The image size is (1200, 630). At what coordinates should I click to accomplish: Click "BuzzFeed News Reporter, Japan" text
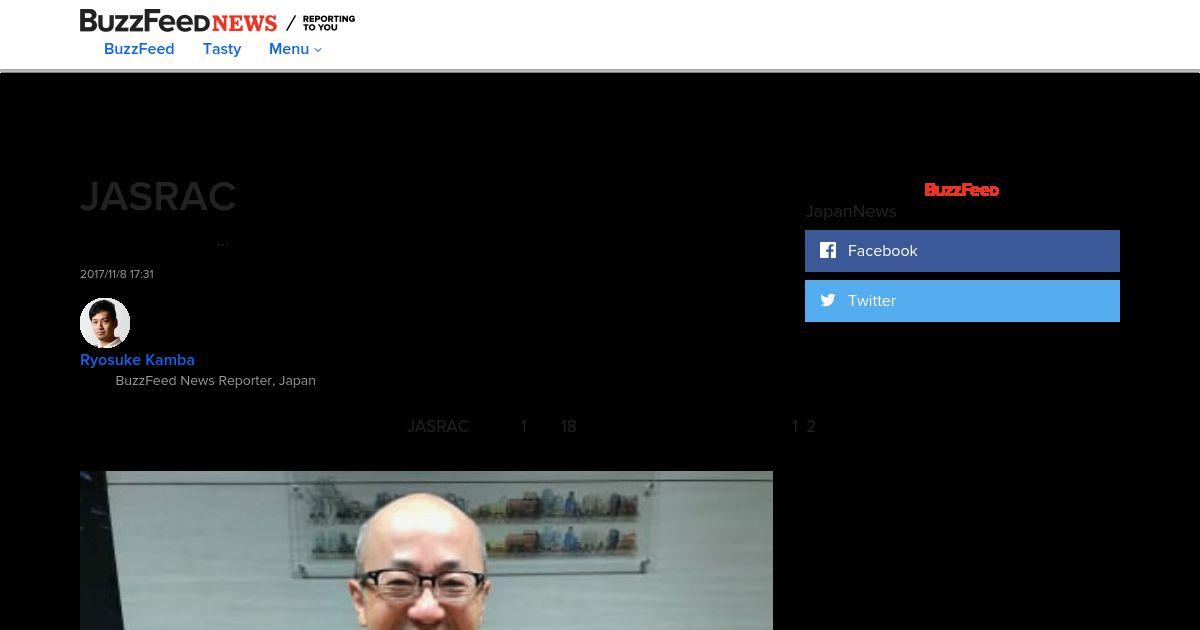(x=215, y=381)
